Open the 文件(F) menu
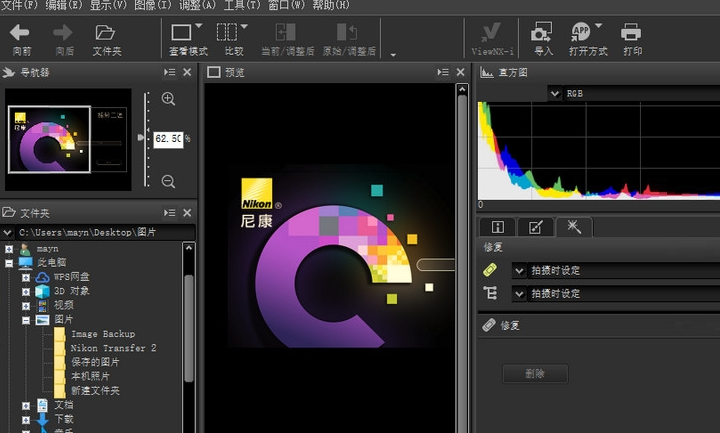This screenshot has height=433, width=720. (x=20, y=6)
